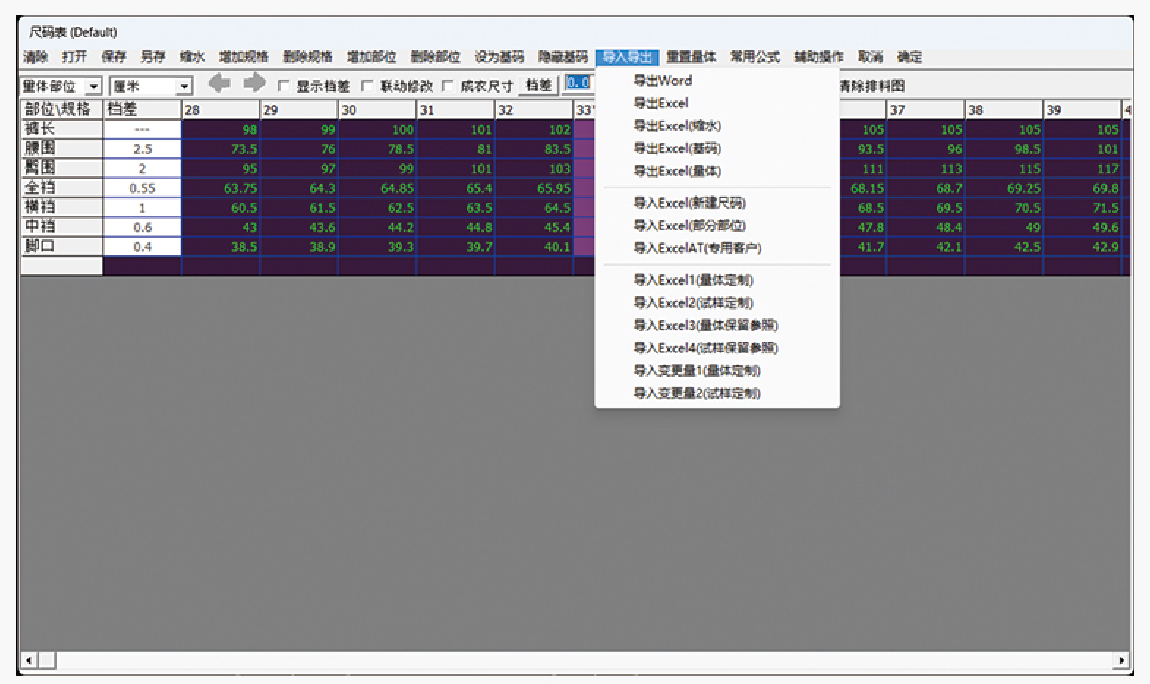Choose 导出Word from the menu
The height and width of the screenshot is (684, 1150).
(662, 81)
